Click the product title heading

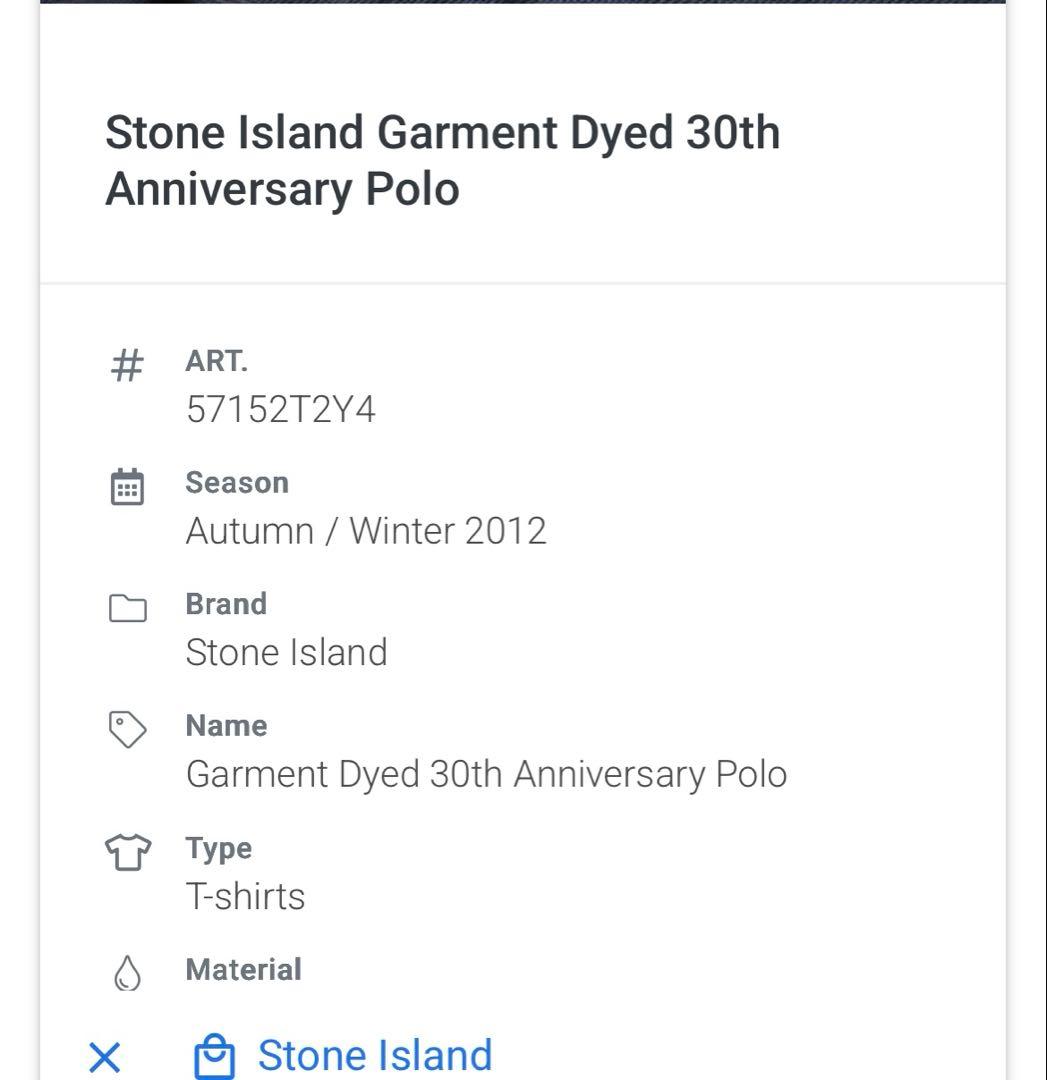[x=442, y=160]
